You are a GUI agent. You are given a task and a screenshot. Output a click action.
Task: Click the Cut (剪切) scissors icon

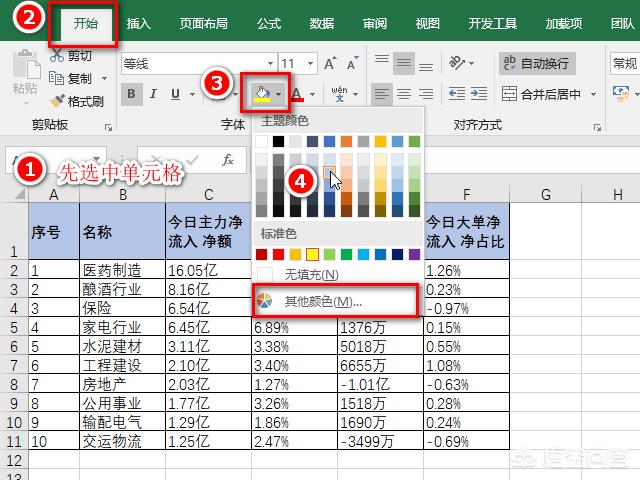pos(57,55)
